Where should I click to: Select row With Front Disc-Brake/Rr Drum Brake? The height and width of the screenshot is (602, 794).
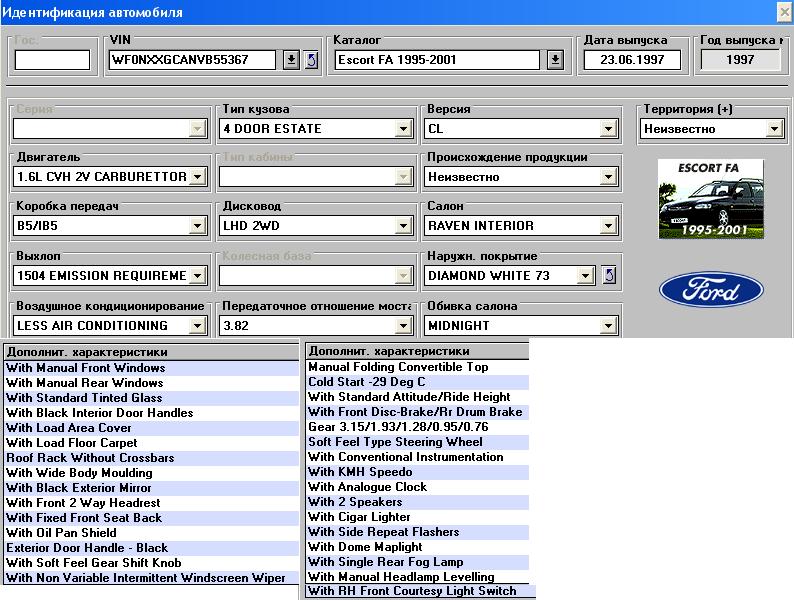[418, 412]
